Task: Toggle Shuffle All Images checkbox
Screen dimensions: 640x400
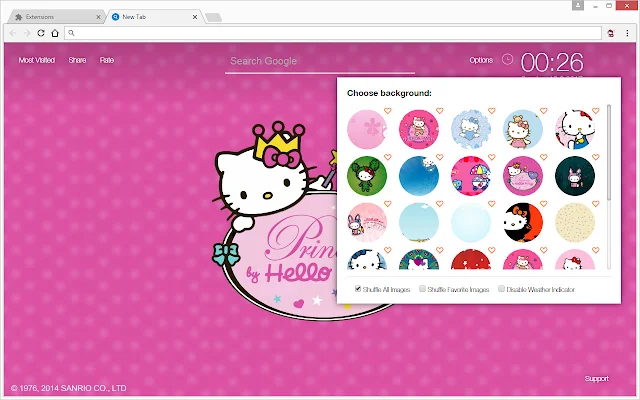Action: pyautogui.click(x=358, y=289)
